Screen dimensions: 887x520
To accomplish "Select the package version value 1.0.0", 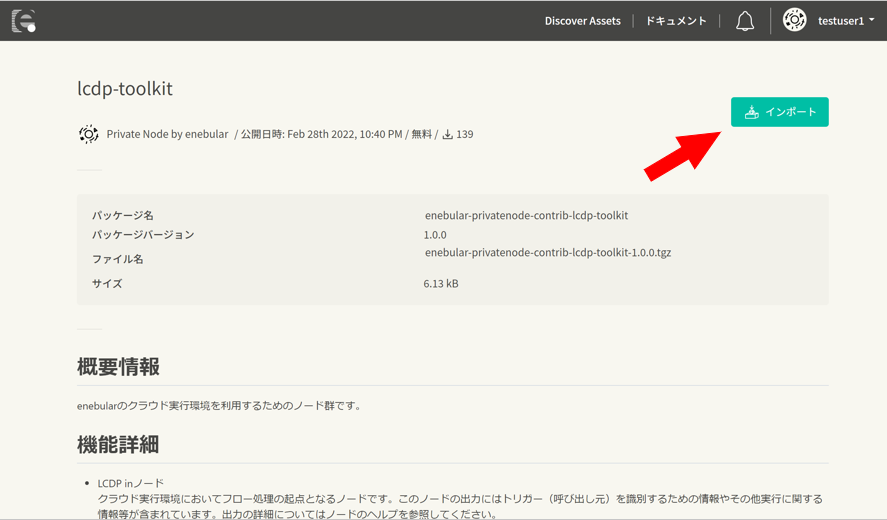I will coord(435,235).
